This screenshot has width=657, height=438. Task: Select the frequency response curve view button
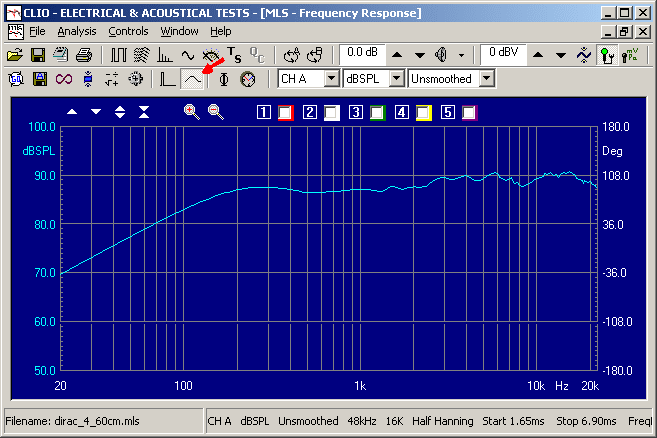[x=191, y=78]
